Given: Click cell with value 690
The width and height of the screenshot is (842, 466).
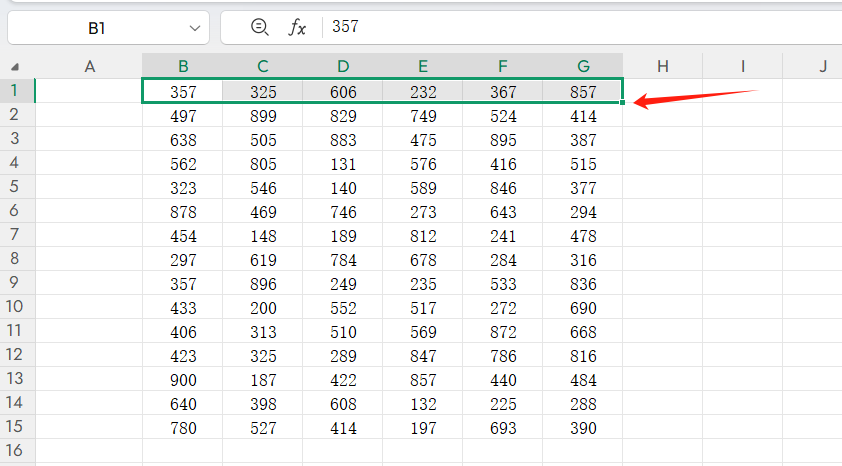Looking at the screenshot, I should coord(583,308).
